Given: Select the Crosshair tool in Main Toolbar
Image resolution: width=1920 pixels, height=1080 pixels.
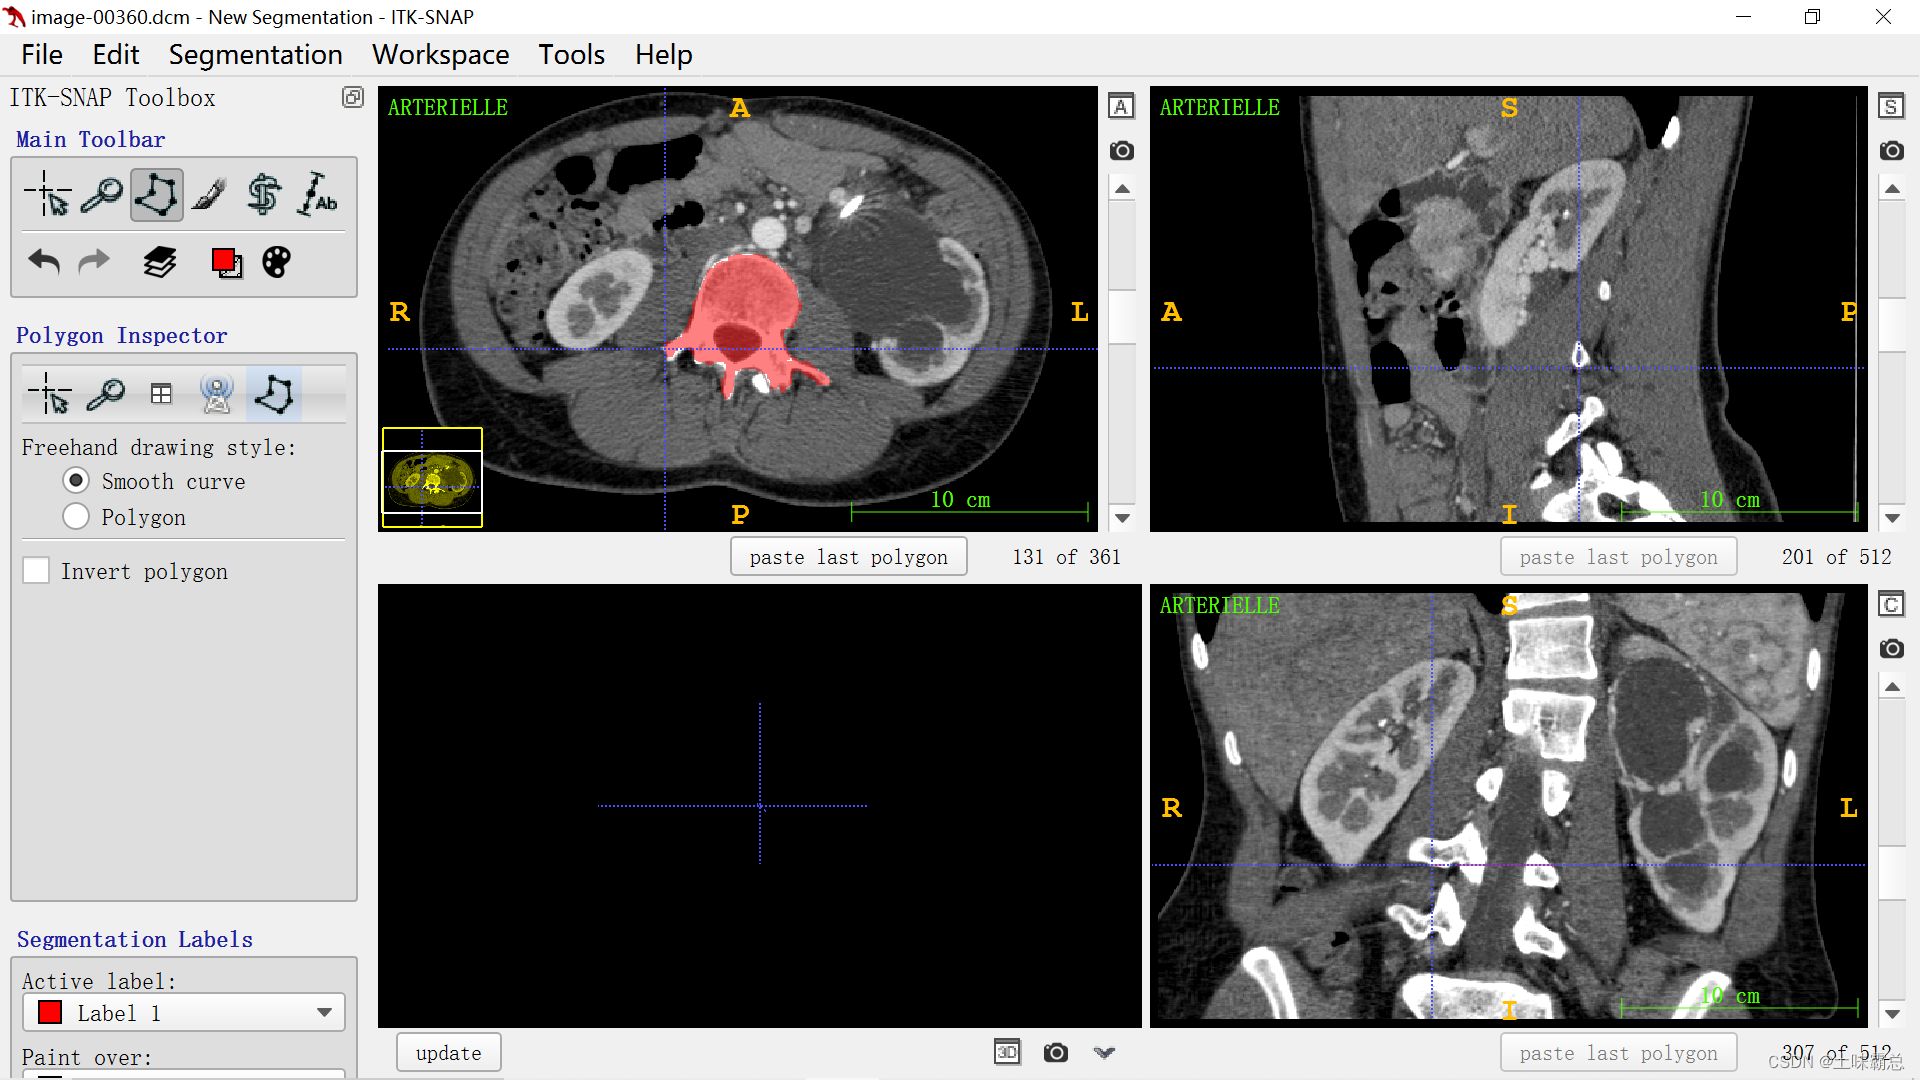Looking at the screenshot, I should tap(48, 194).
